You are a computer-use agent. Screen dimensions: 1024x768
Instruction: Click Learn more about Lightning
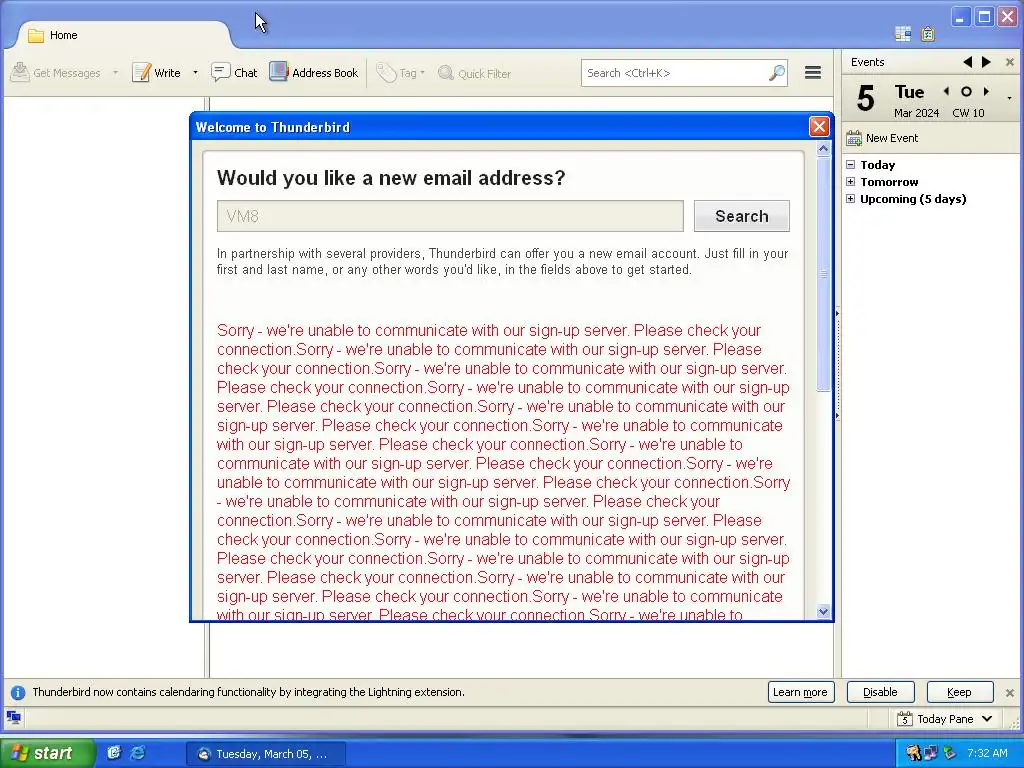[801, 692]
